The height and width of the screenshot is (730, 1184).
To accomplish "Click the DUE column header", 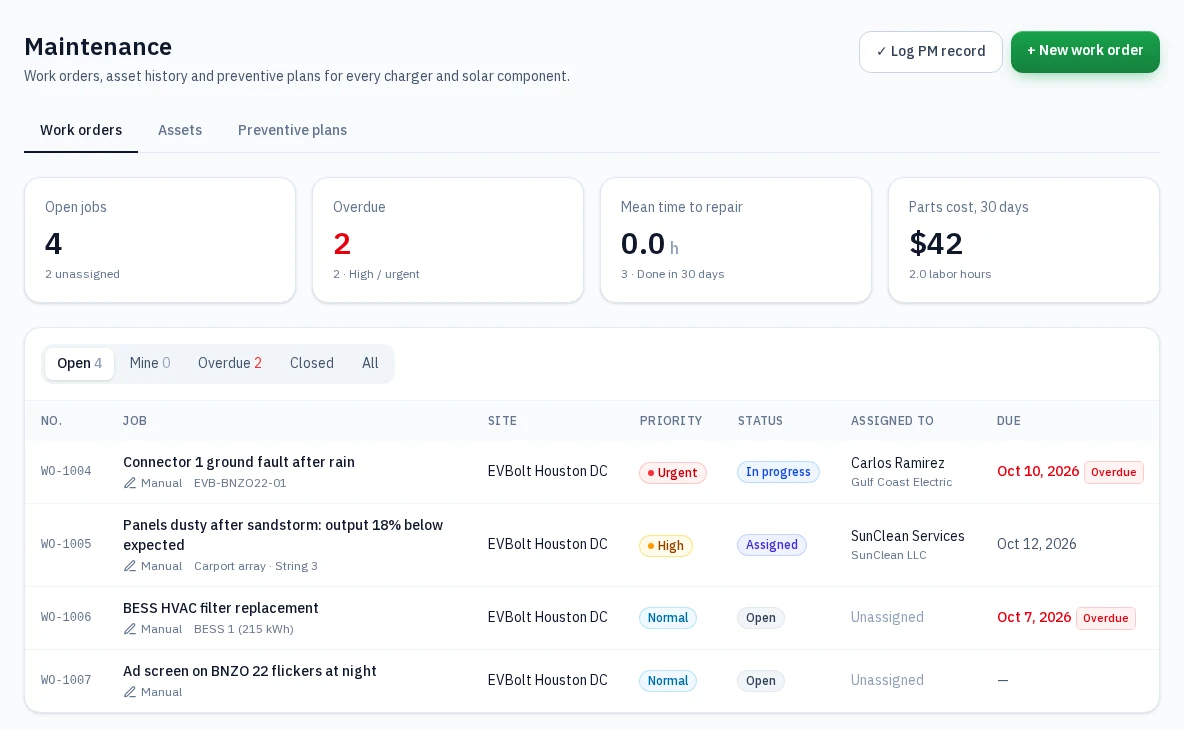I will point(1009,421).
